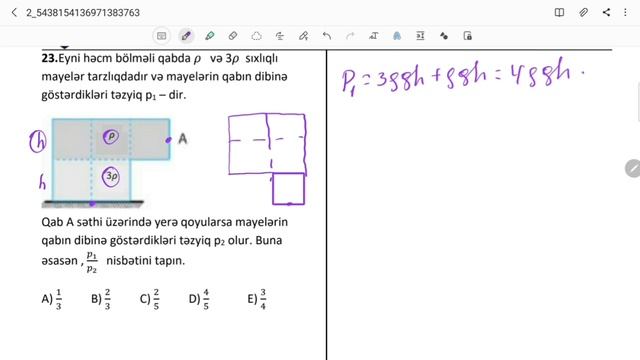Open the insert space tool

[x=420, y=36]
